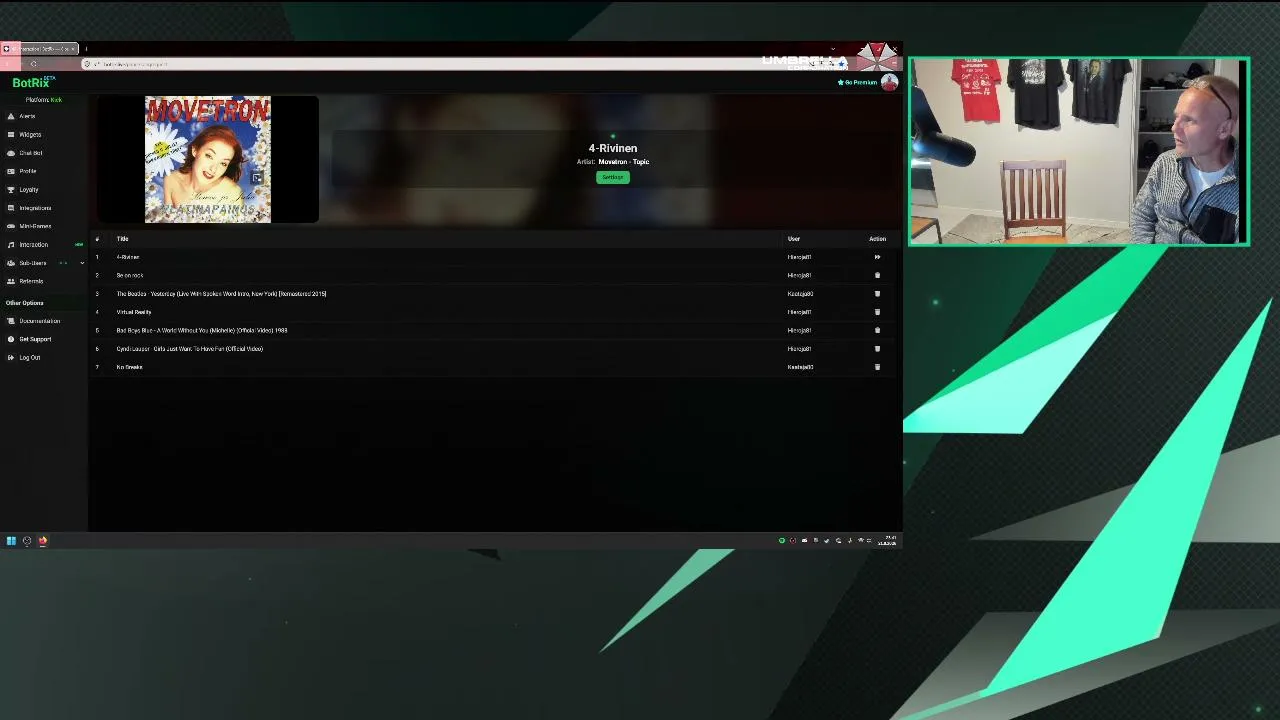The height and width of the screenshot is (720, 1280).
Task: Open the Mini-Games sidebar section
Action: click(35, 226)
